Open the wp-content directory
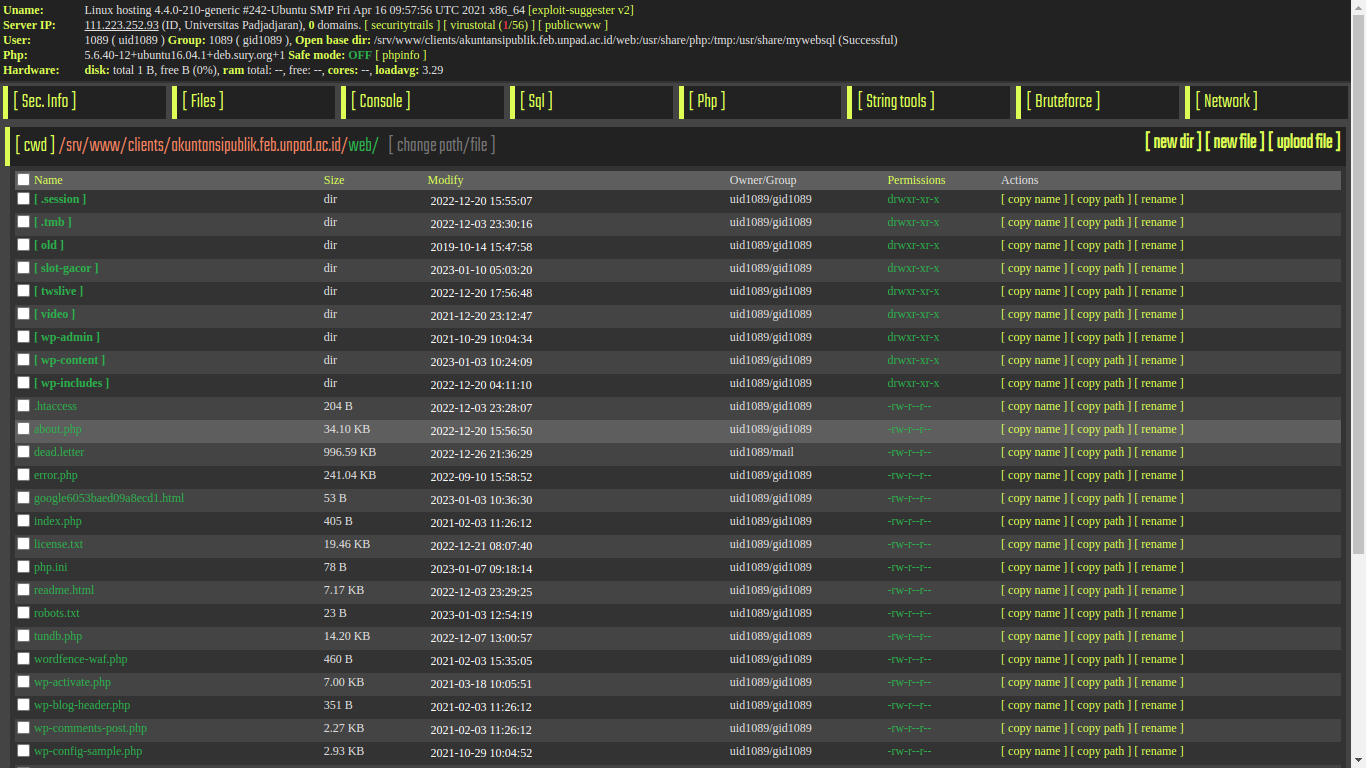 [x=70, y=360]
